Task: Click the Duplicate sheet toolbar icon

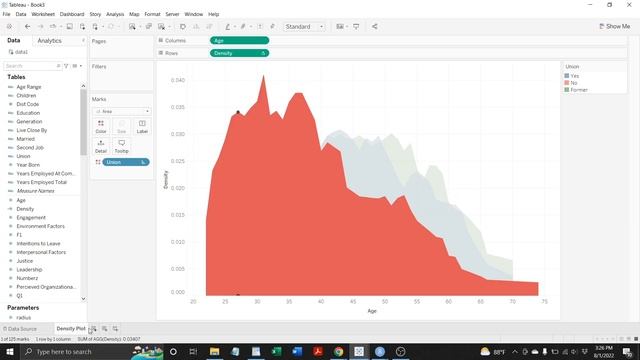Action: [x=149, y=27]
